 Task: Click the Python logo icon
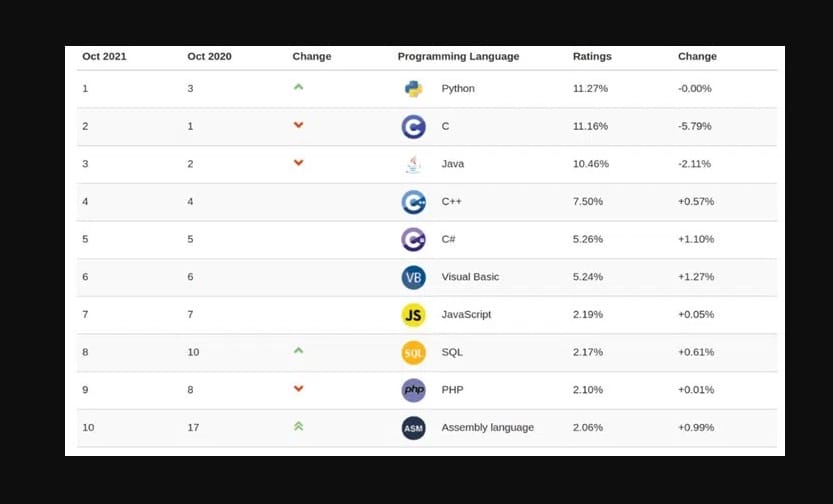click(x=413, y=89)
